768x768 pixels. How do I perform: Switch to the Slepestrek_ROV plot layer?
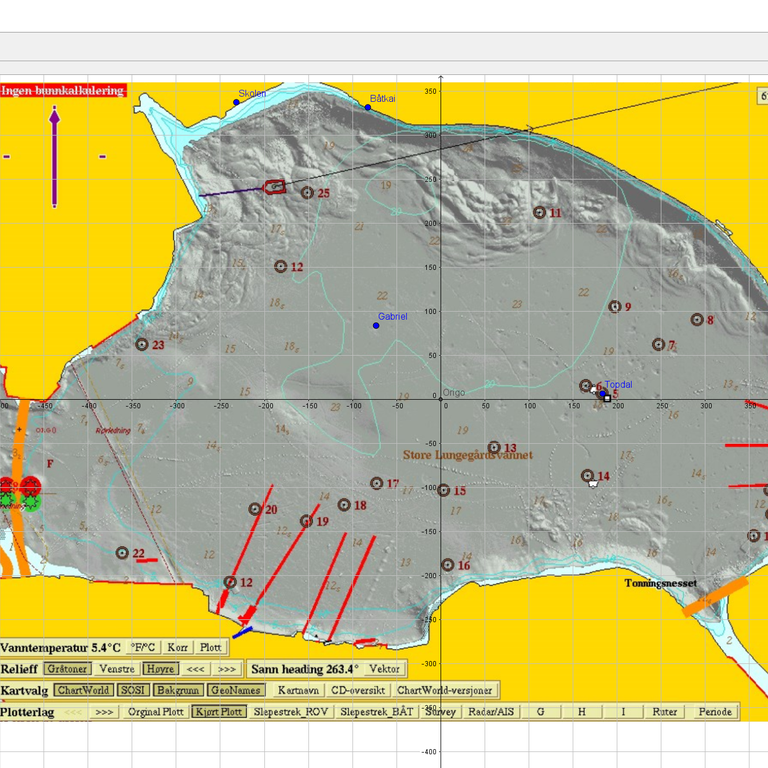(x=290, y=712)
